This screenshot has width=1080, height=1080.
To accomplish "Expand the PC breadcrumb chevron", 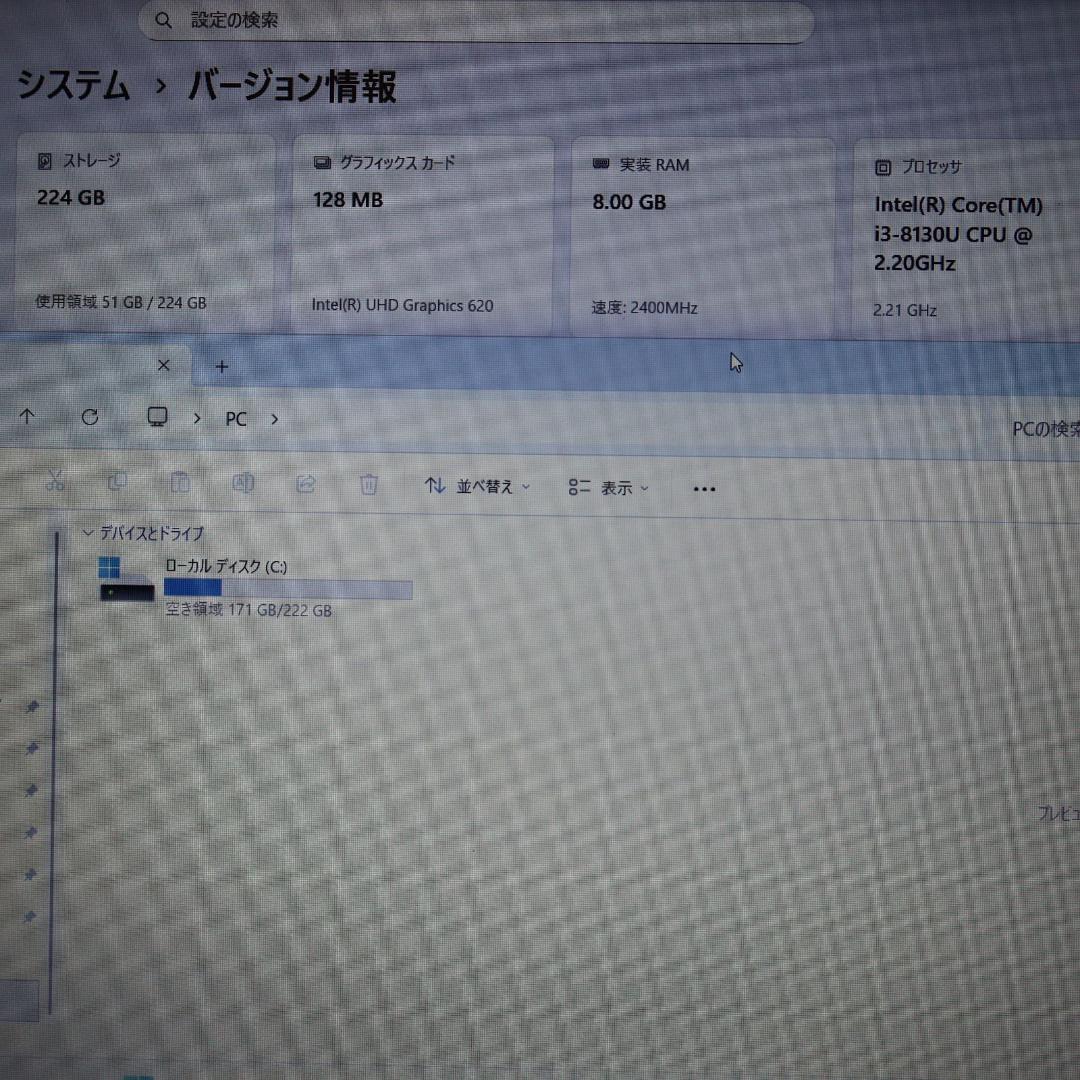I will point(274,420).
